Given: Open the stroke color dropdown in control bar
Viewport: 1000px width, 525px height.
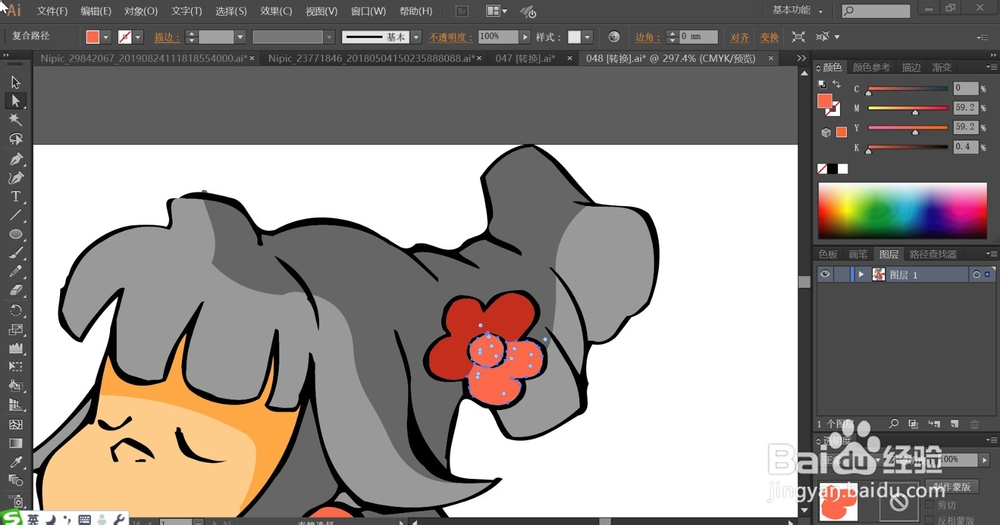Looking at the screenshot, I should 138,37.
